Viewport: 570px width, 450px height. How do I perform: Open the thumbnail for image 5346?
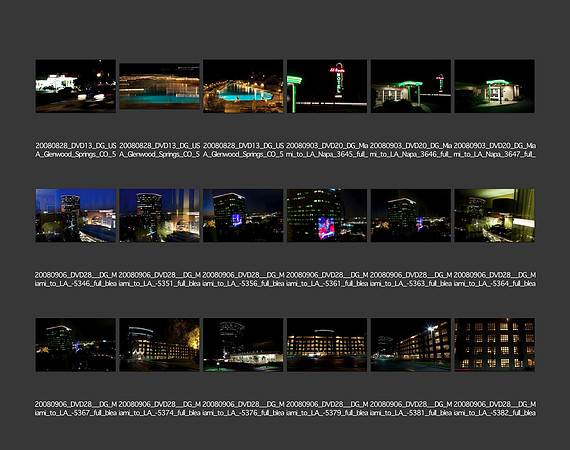pos(76,216)
